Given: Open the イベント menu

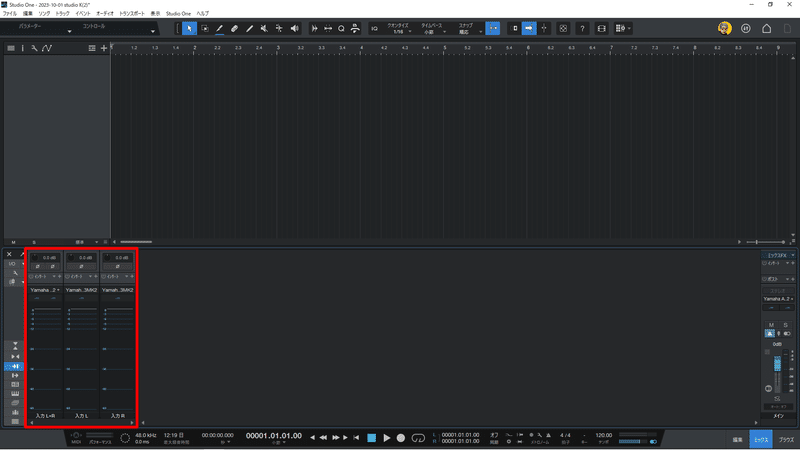Looking at the screenshot, I should pyautogui.click(x=83, y=14).
